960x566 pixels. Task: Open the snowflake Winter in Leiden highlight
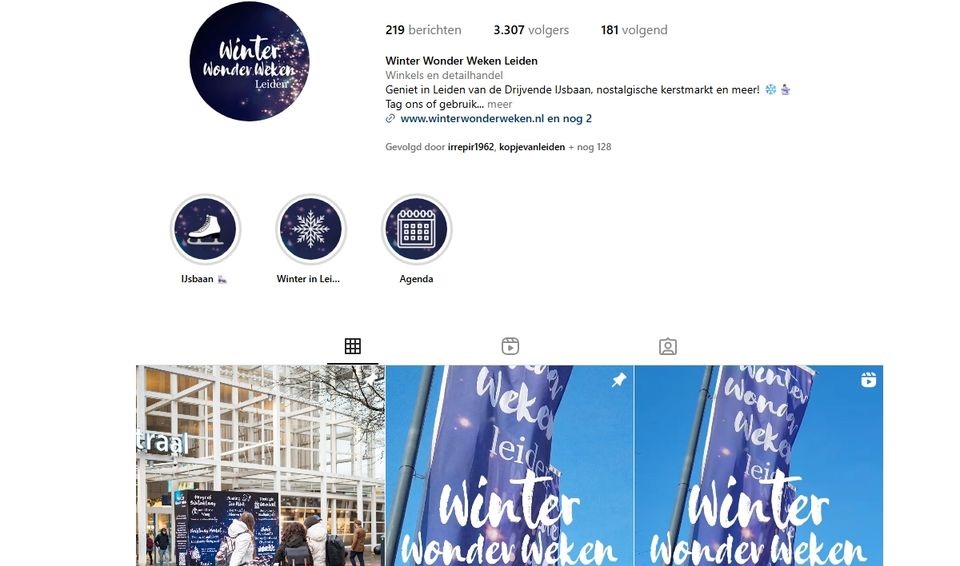[x=310, y=229]
